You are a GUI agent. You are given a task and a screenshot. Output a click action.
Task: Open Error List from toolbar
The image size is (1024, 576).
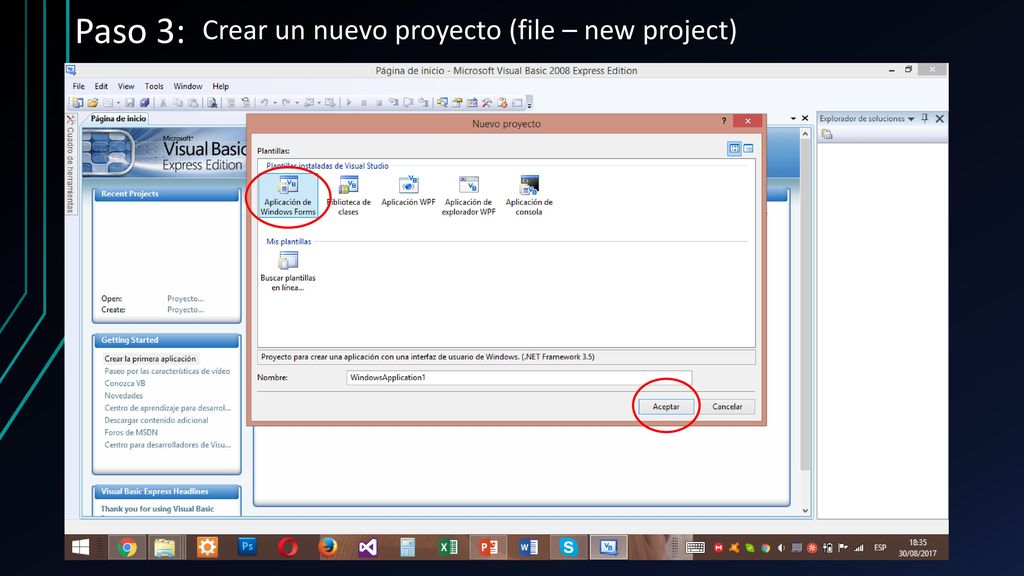tap(502, 103)
